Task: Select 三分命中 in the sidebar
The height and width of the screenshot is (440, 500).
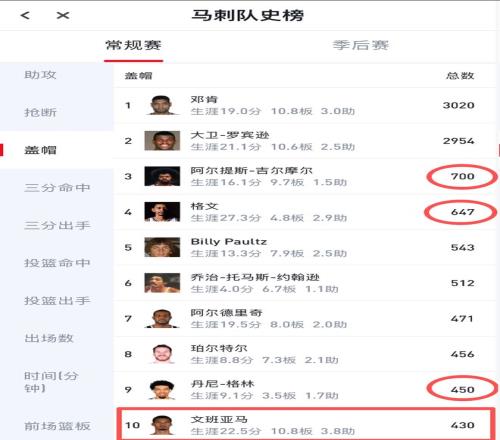Action: coord(57,188)
